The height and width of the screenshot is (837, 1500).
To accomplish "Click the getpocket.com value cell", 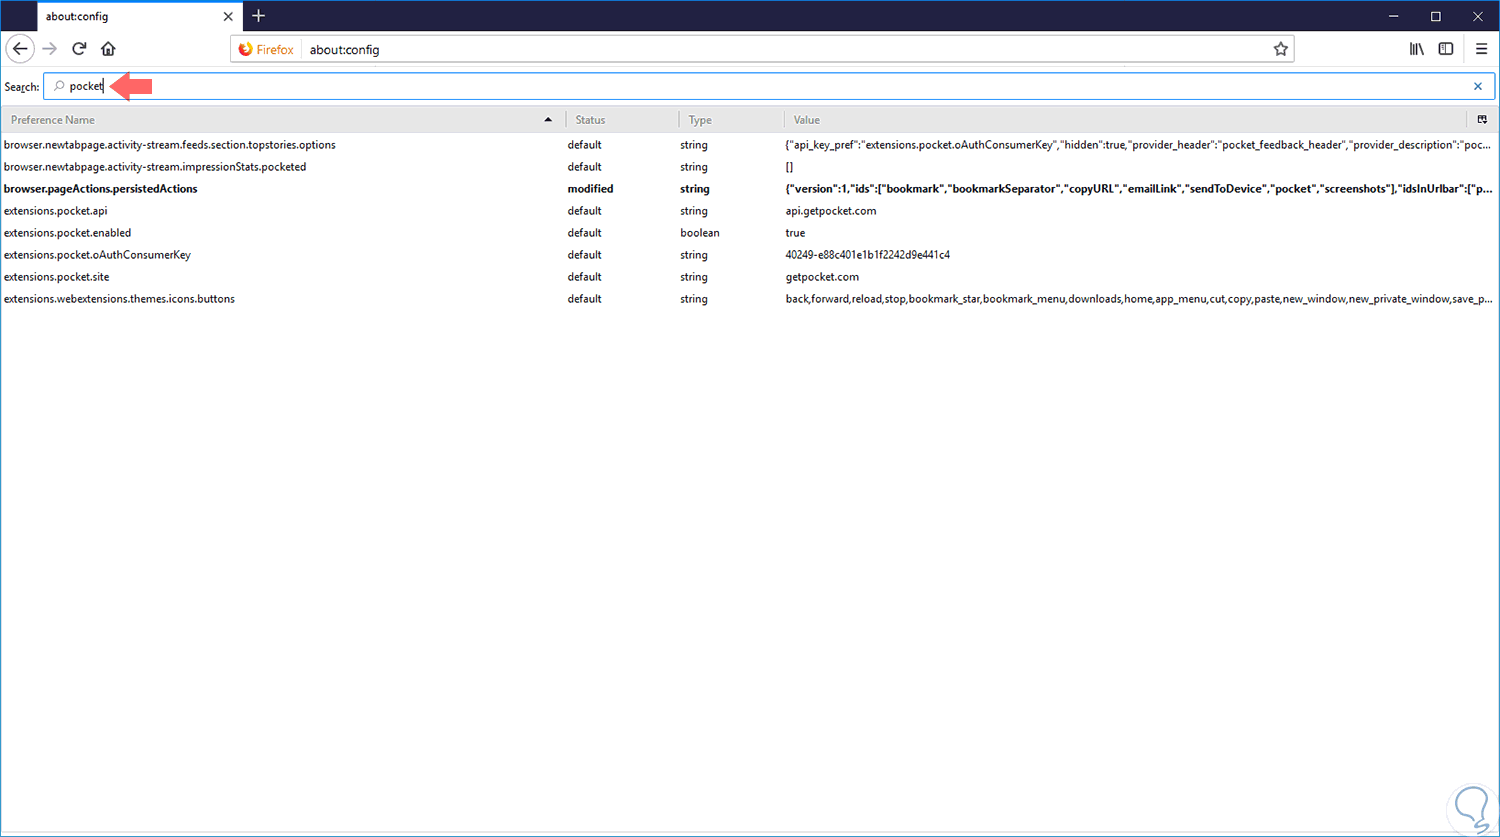I will tap(822, 277).
